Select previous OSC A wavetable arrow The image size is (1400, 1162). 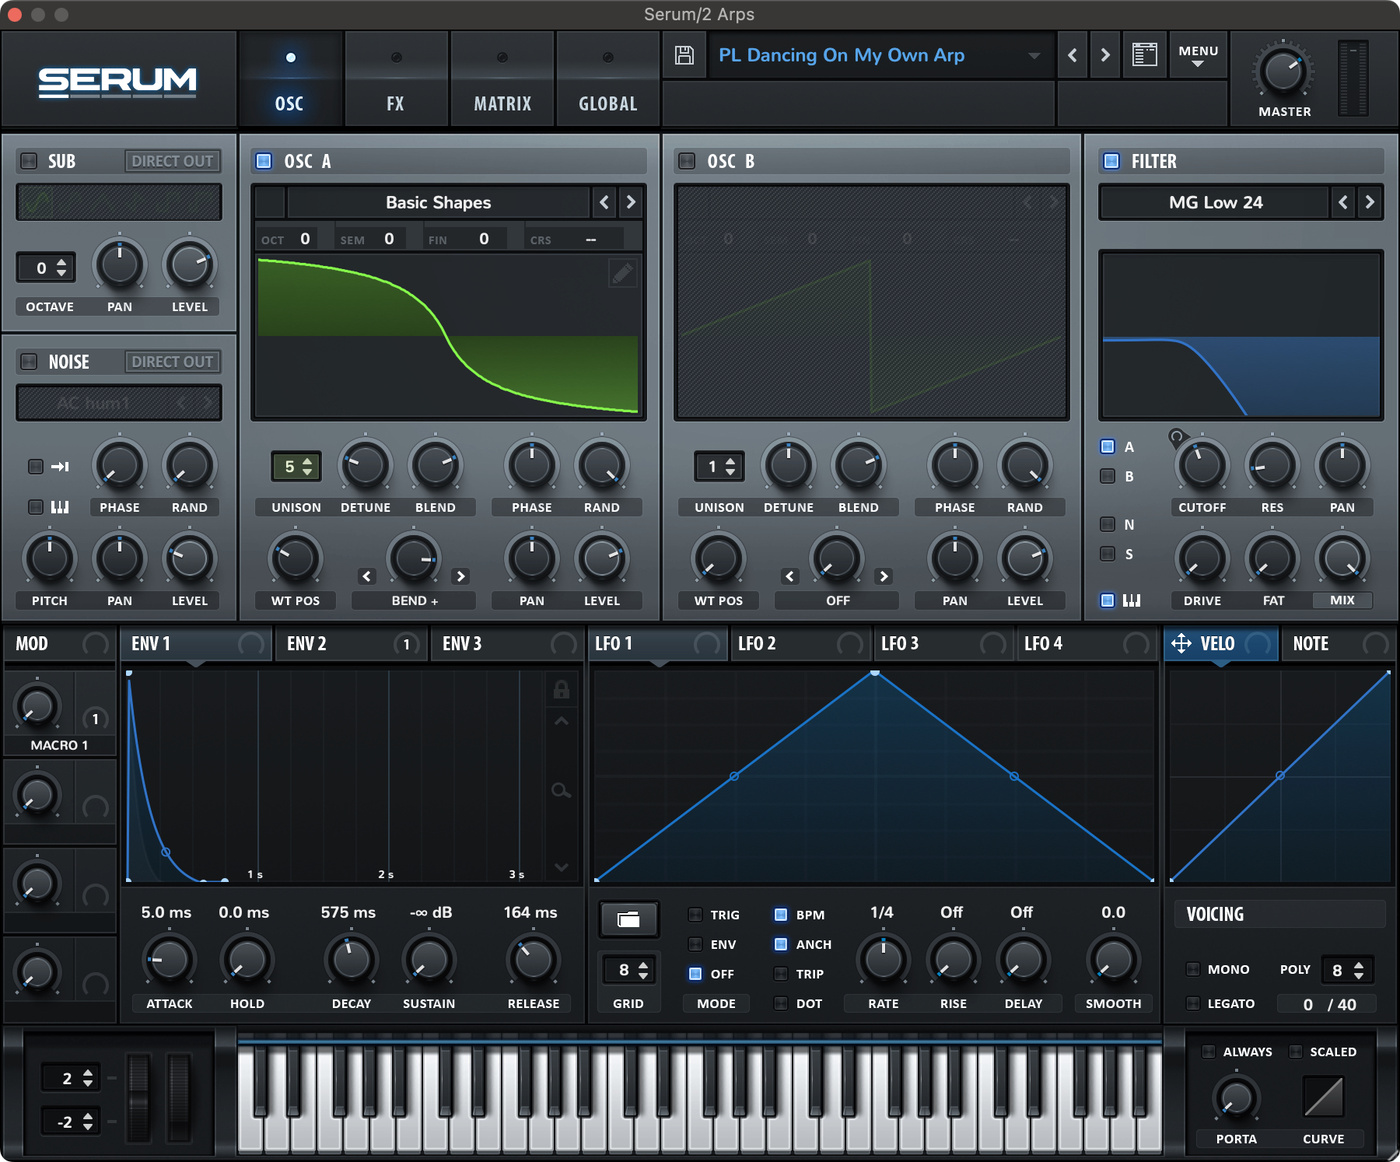coord(604,202)
